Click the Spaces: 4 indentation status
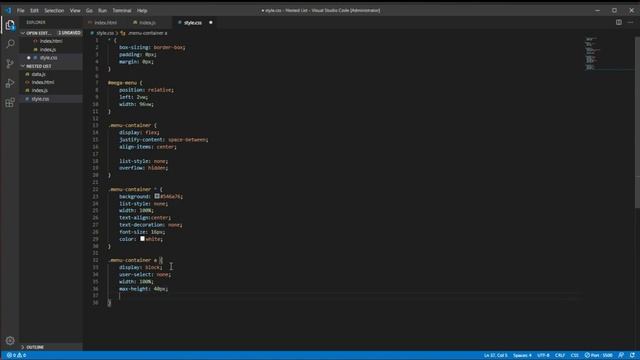 click(x=522, y=355)
